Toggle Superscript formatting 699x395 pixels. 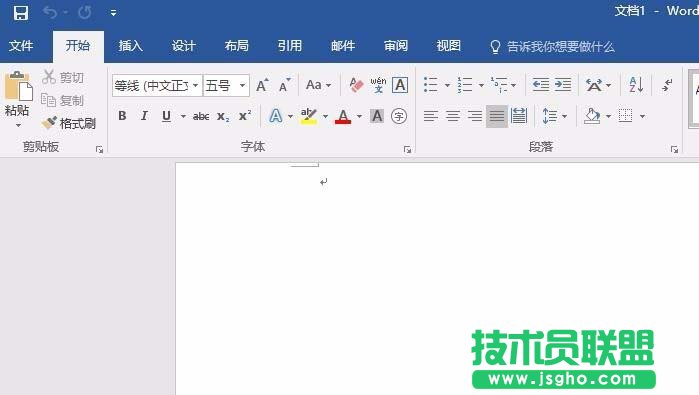pyautogui.click(x=245, y=116)
